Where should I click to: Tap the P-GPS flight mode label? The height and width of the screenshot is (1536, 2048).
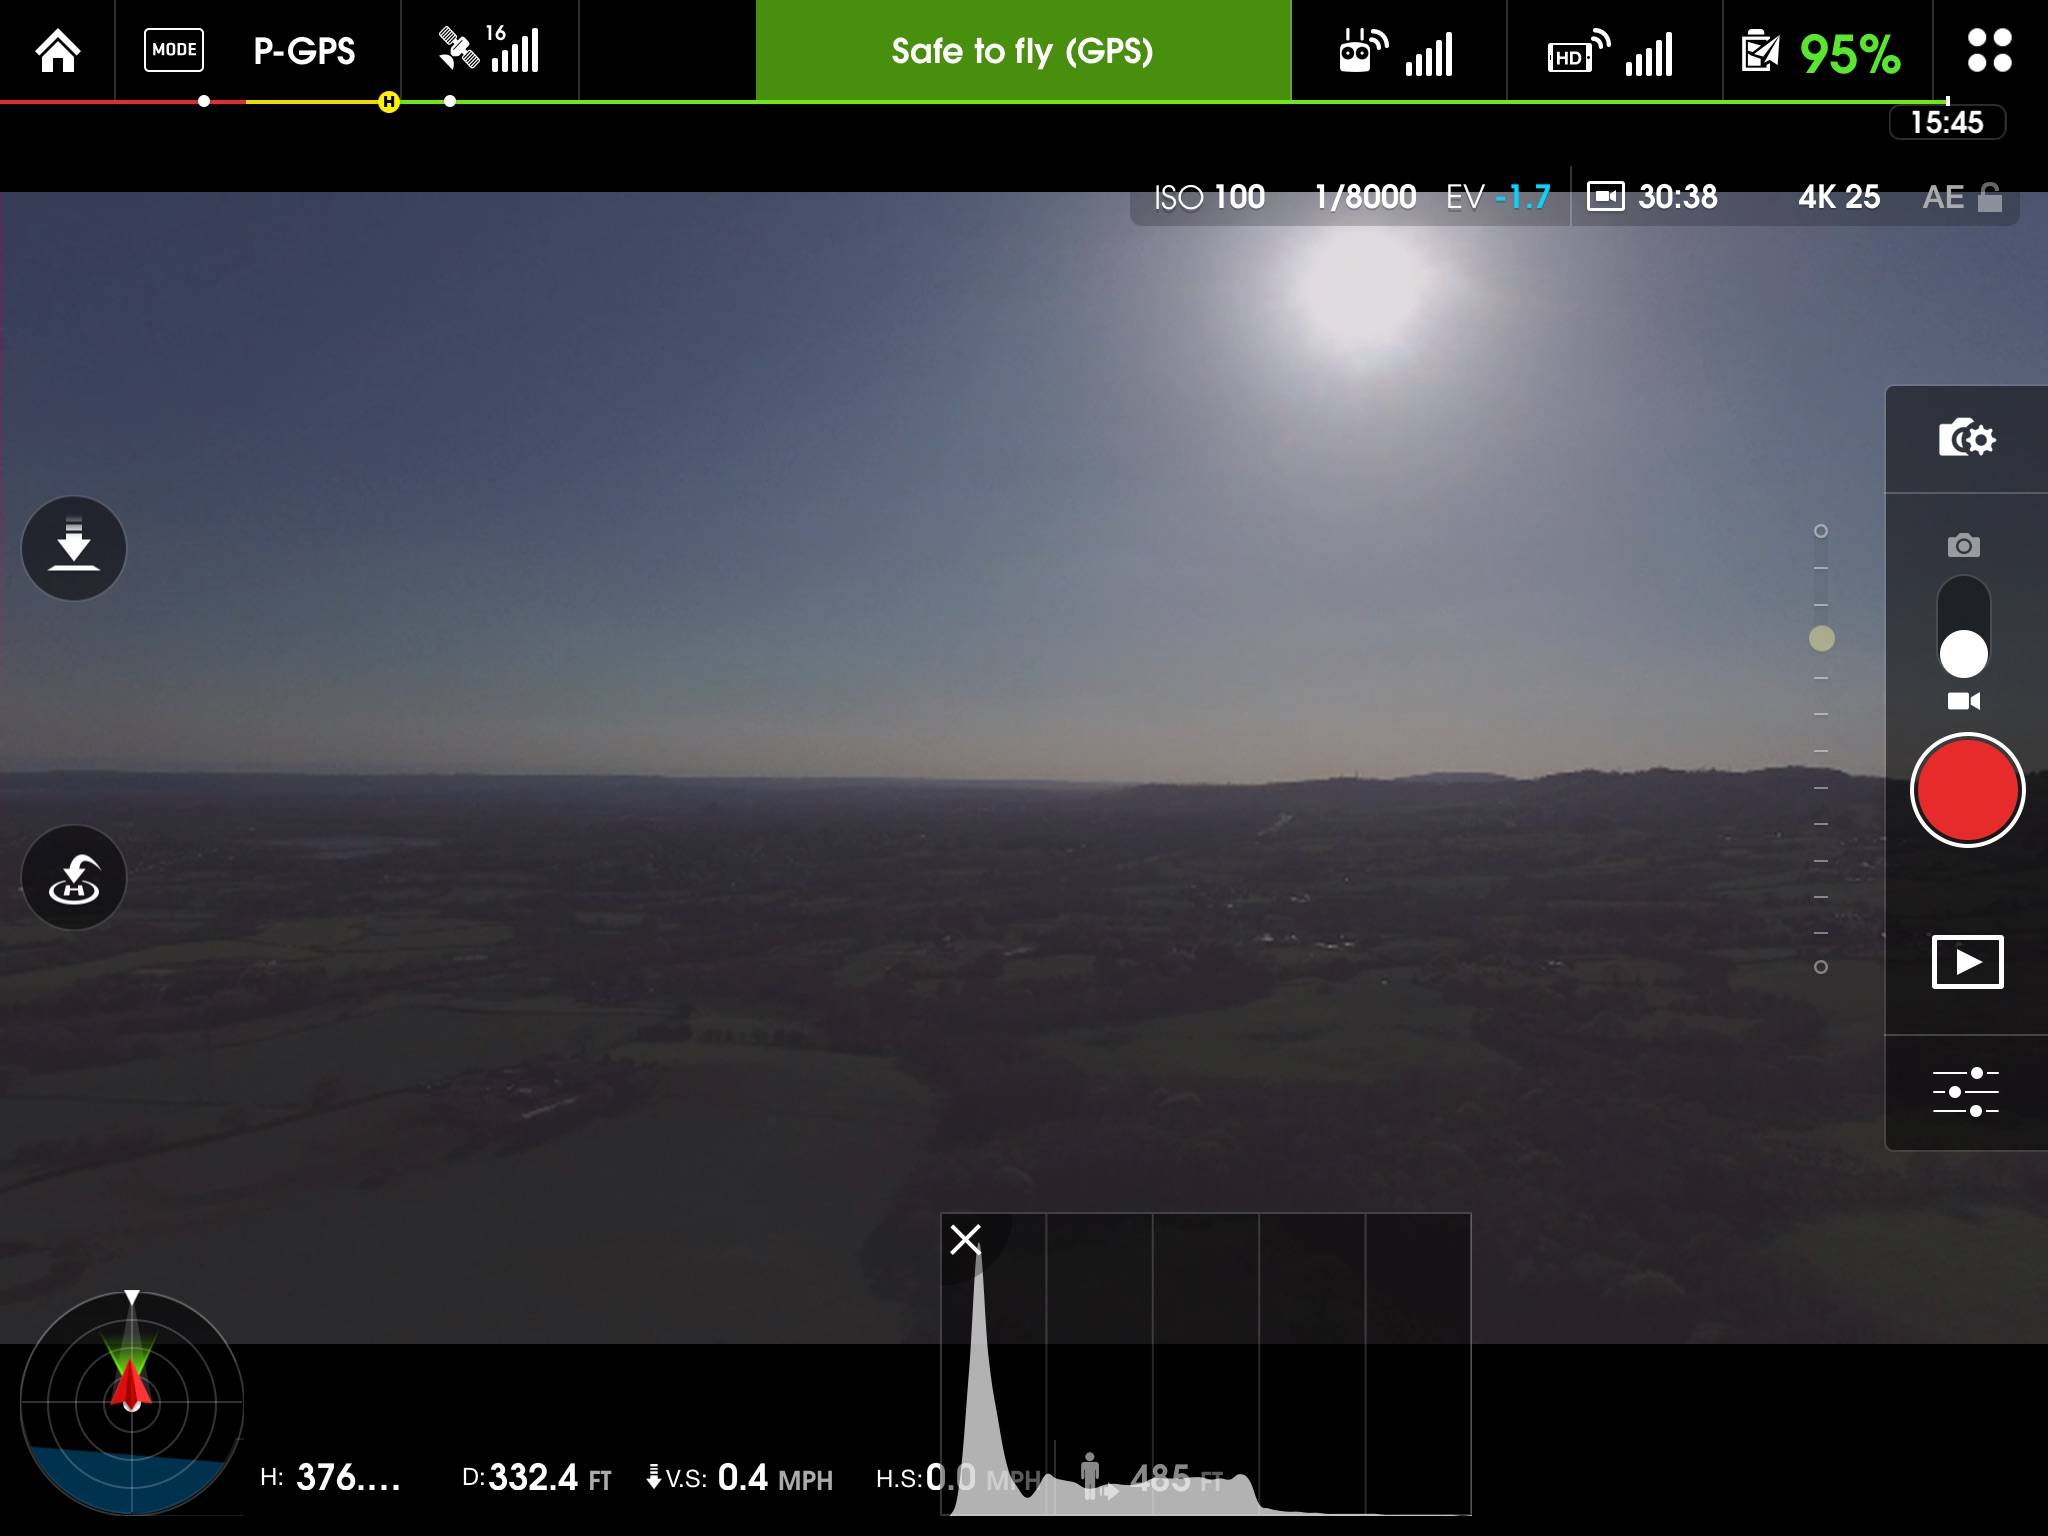(304, 51)
